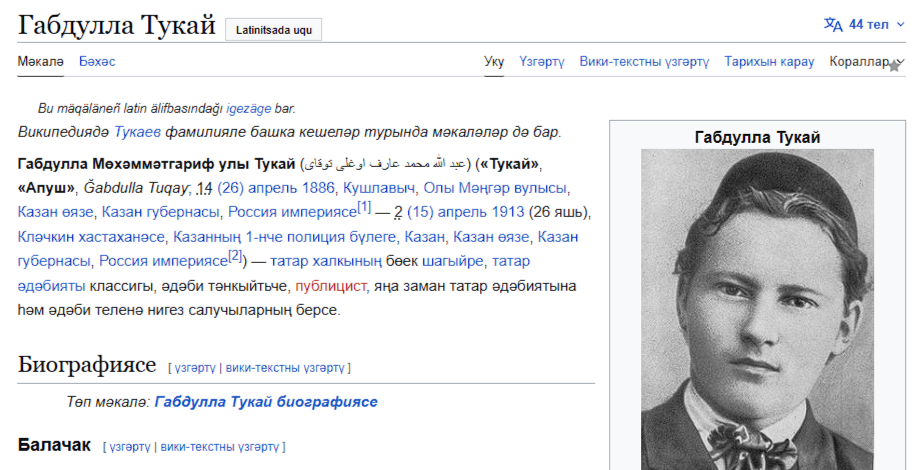The height and width of the screenshot is (470, 914).
Task: Edit Балачак section wiki-text
Action: tap(220, 446)
